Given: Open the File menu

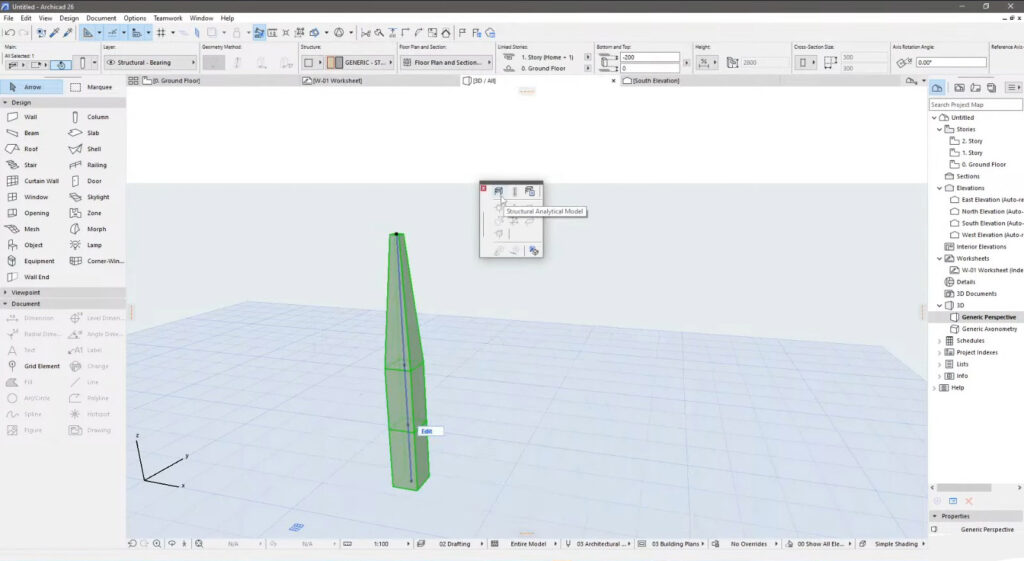Looking at the screenshot, I should (8, 18).
